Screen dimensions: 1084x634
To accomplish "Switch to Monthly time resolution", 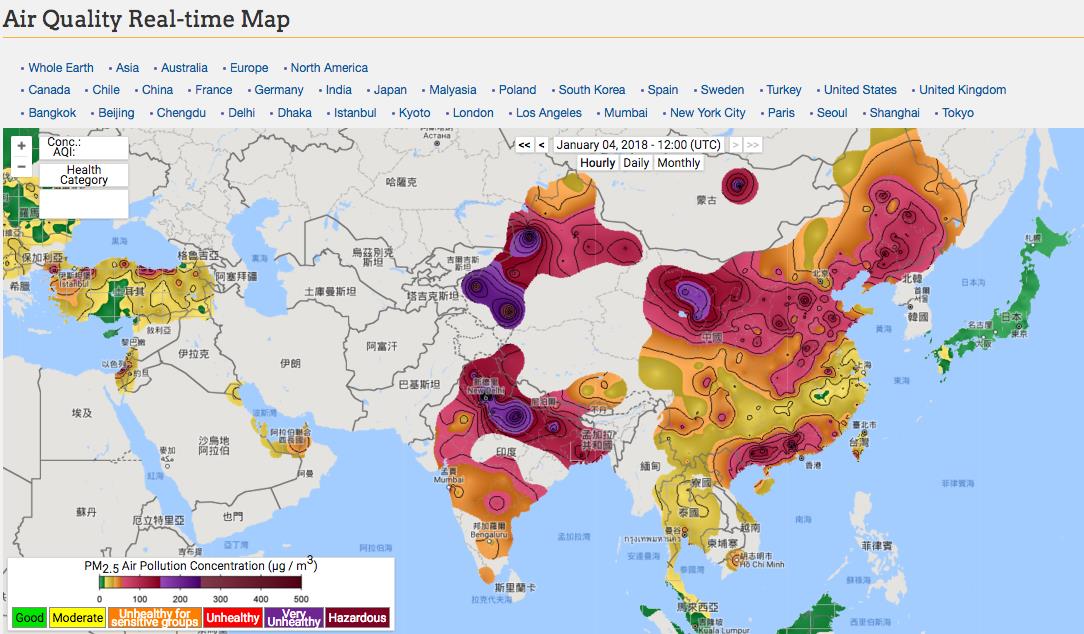I will click(x=679, y=163).
